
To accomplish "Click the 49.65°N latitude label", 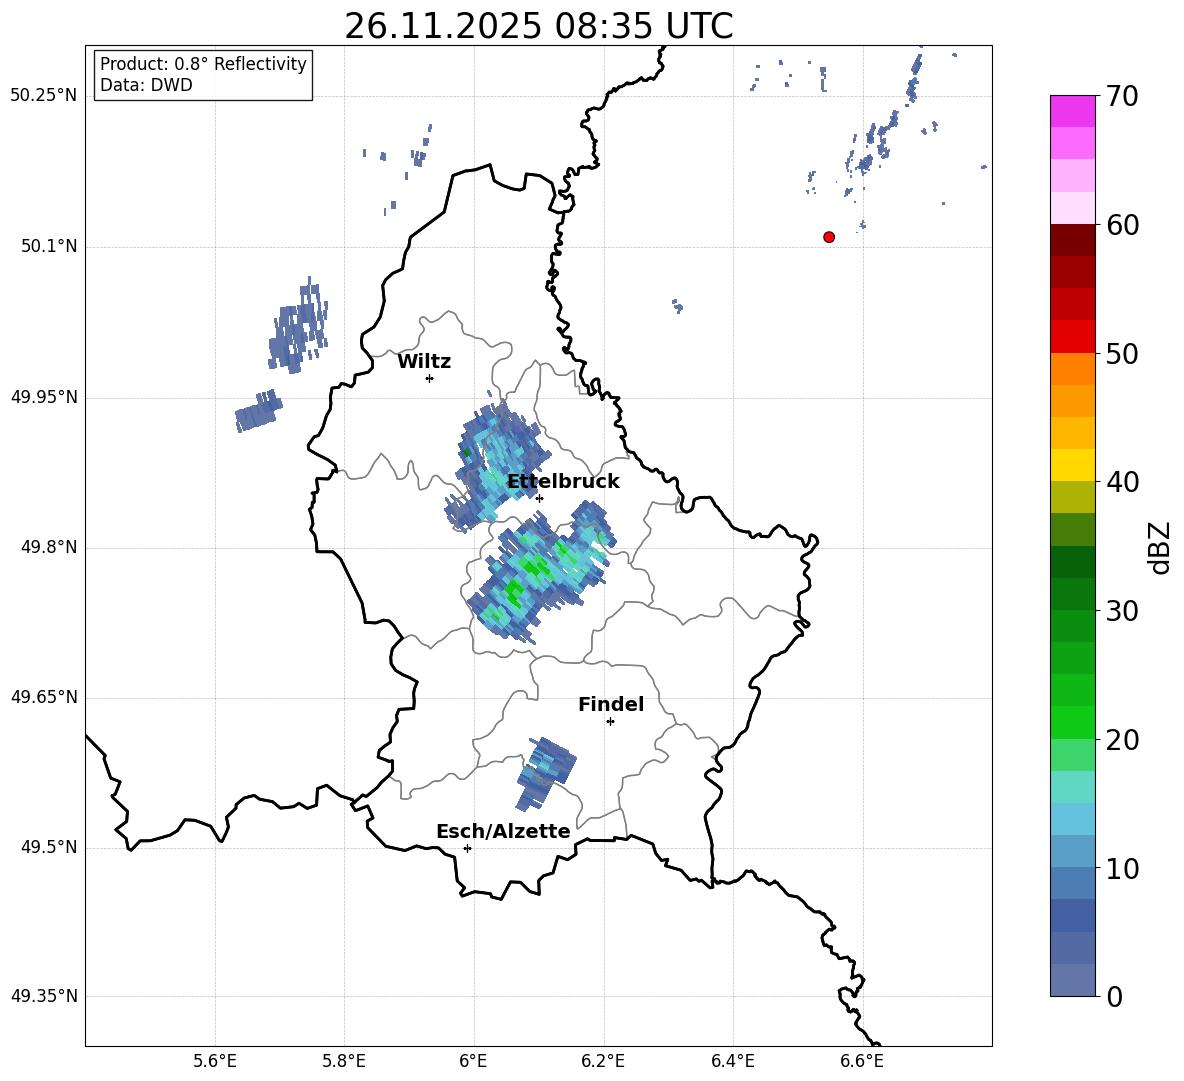I will tap(44, 697).
